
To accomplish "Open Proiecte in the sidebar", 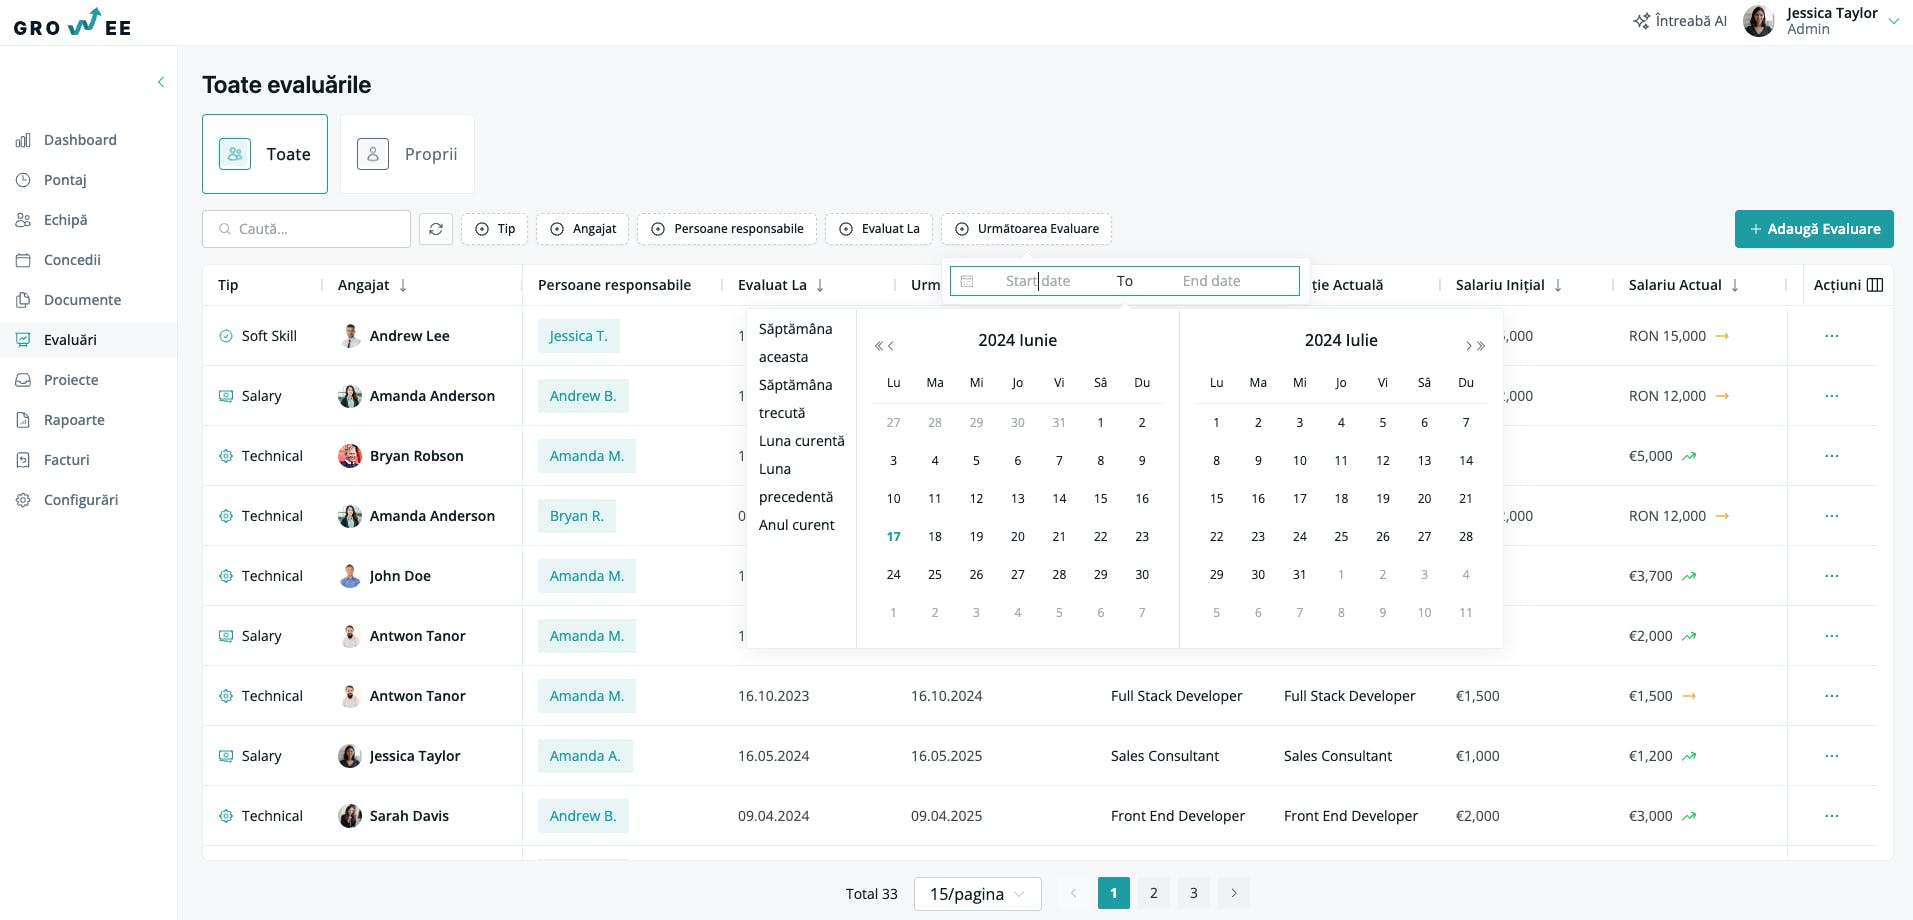I will pyautogui.click(x=71, y=380).
